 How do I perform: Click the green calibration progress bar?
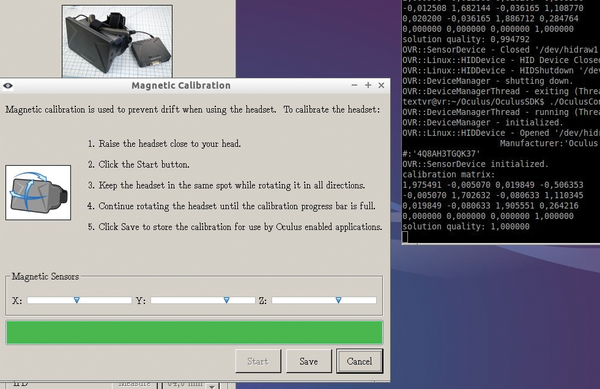tap(194, 332)
